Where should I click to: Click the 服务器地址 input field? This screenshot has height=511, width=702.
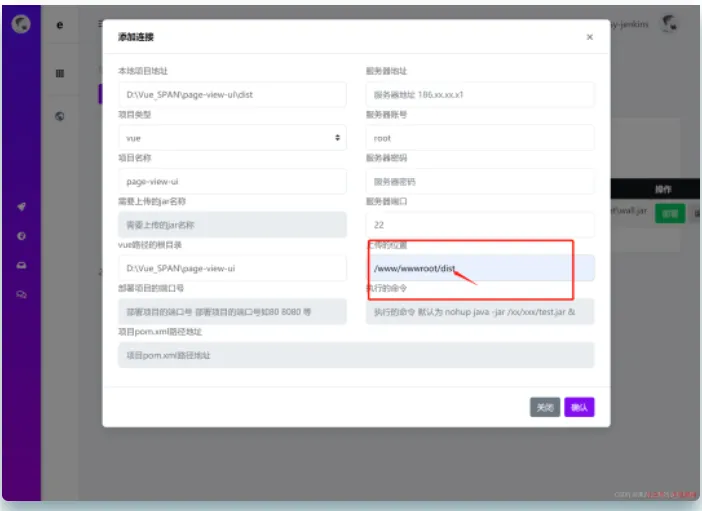(x=480, y=94)
